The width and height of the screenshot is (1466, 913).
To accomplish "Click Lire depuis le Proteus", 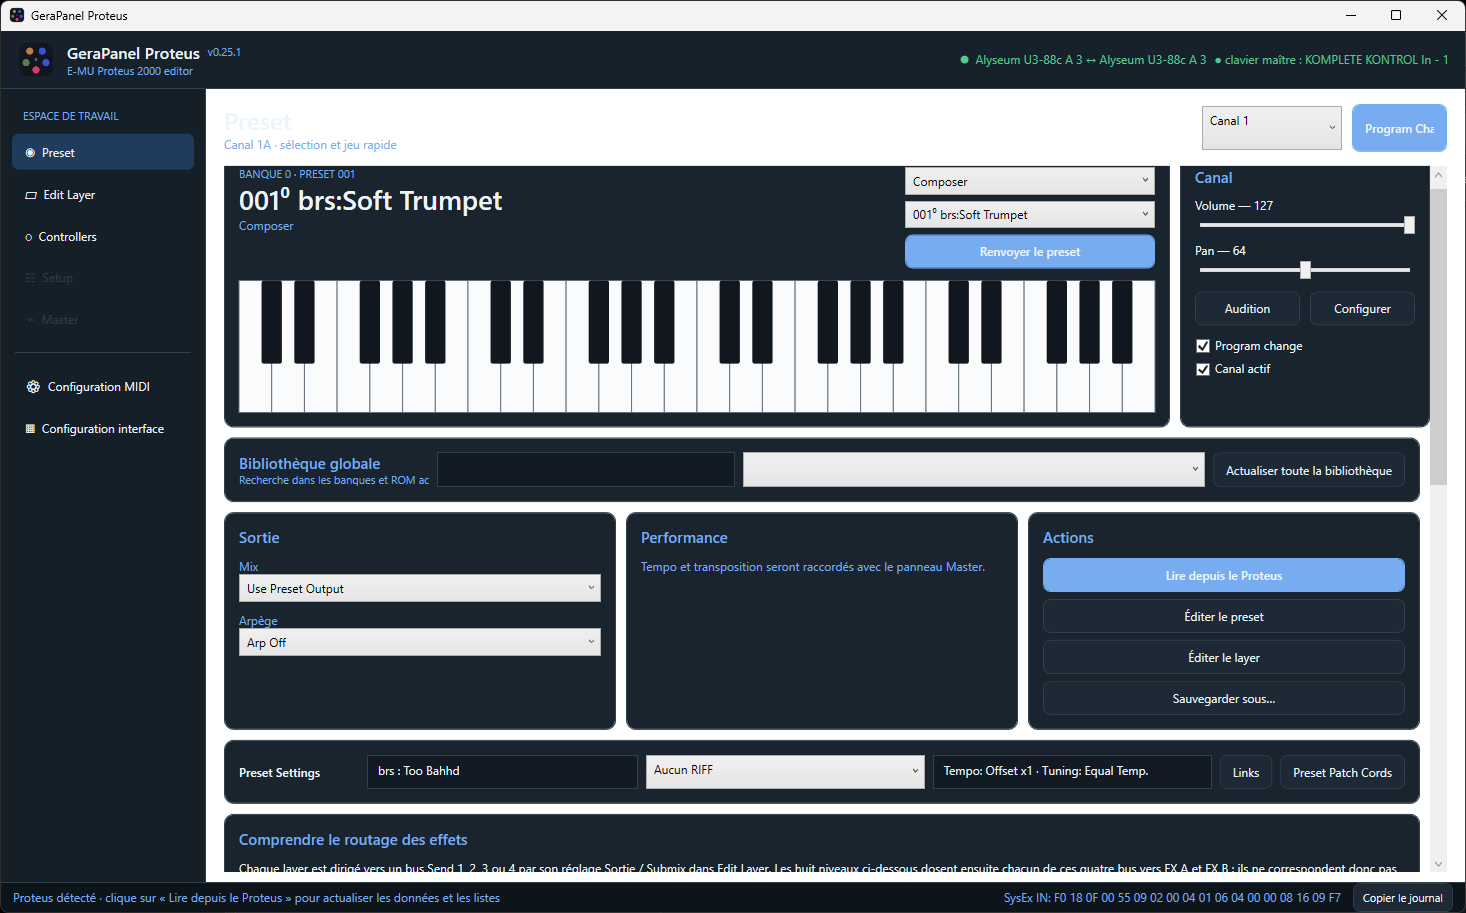I will [1224, 575].
